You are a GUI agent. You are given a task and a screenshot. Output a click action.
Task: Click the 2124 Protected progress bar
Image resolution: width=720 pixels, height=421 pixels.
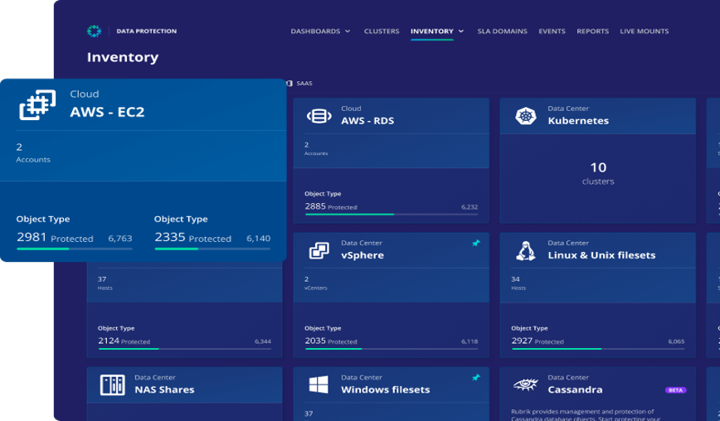point(185,349)
